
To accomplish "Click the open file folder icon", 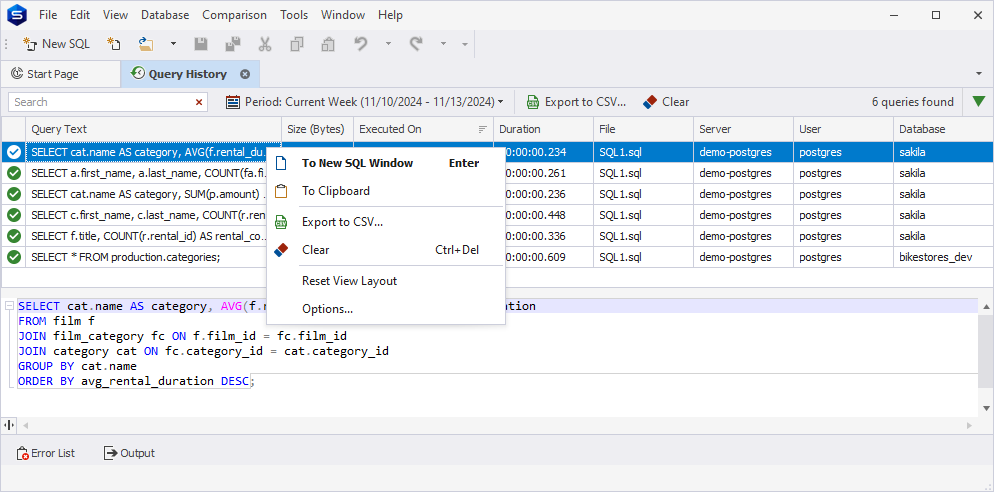I will tap(146, 44).
